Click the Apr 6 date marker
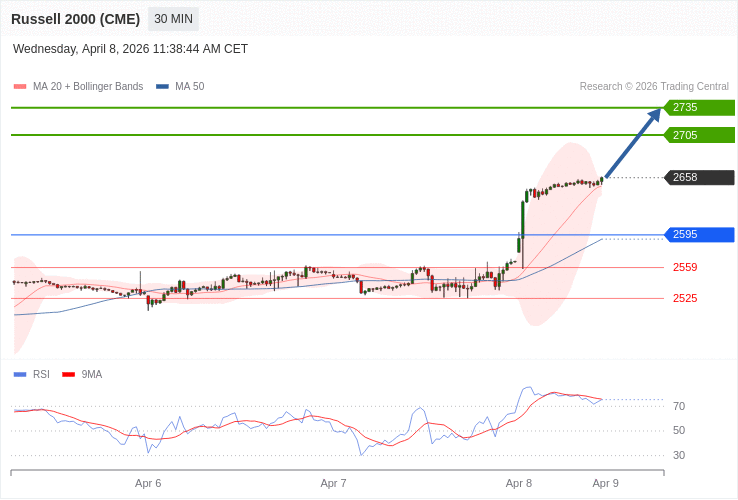The image size is (738, 500). point(148,483)
